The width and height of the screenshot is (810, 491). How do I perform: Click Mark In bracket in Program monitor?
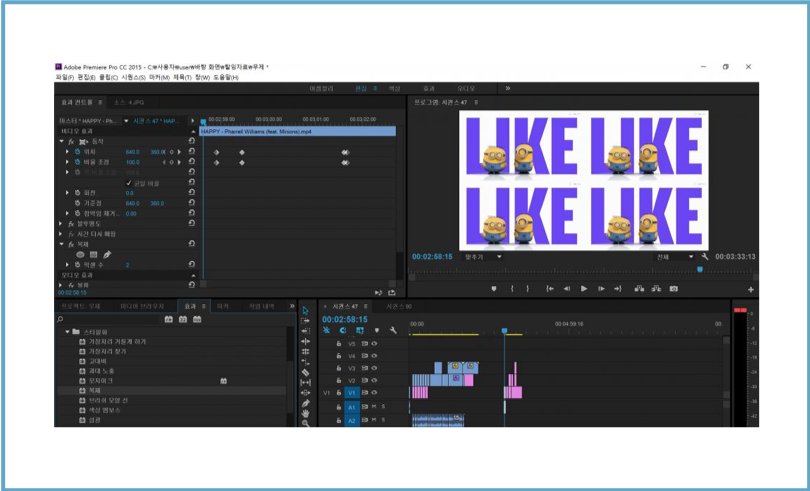[512, 289]
